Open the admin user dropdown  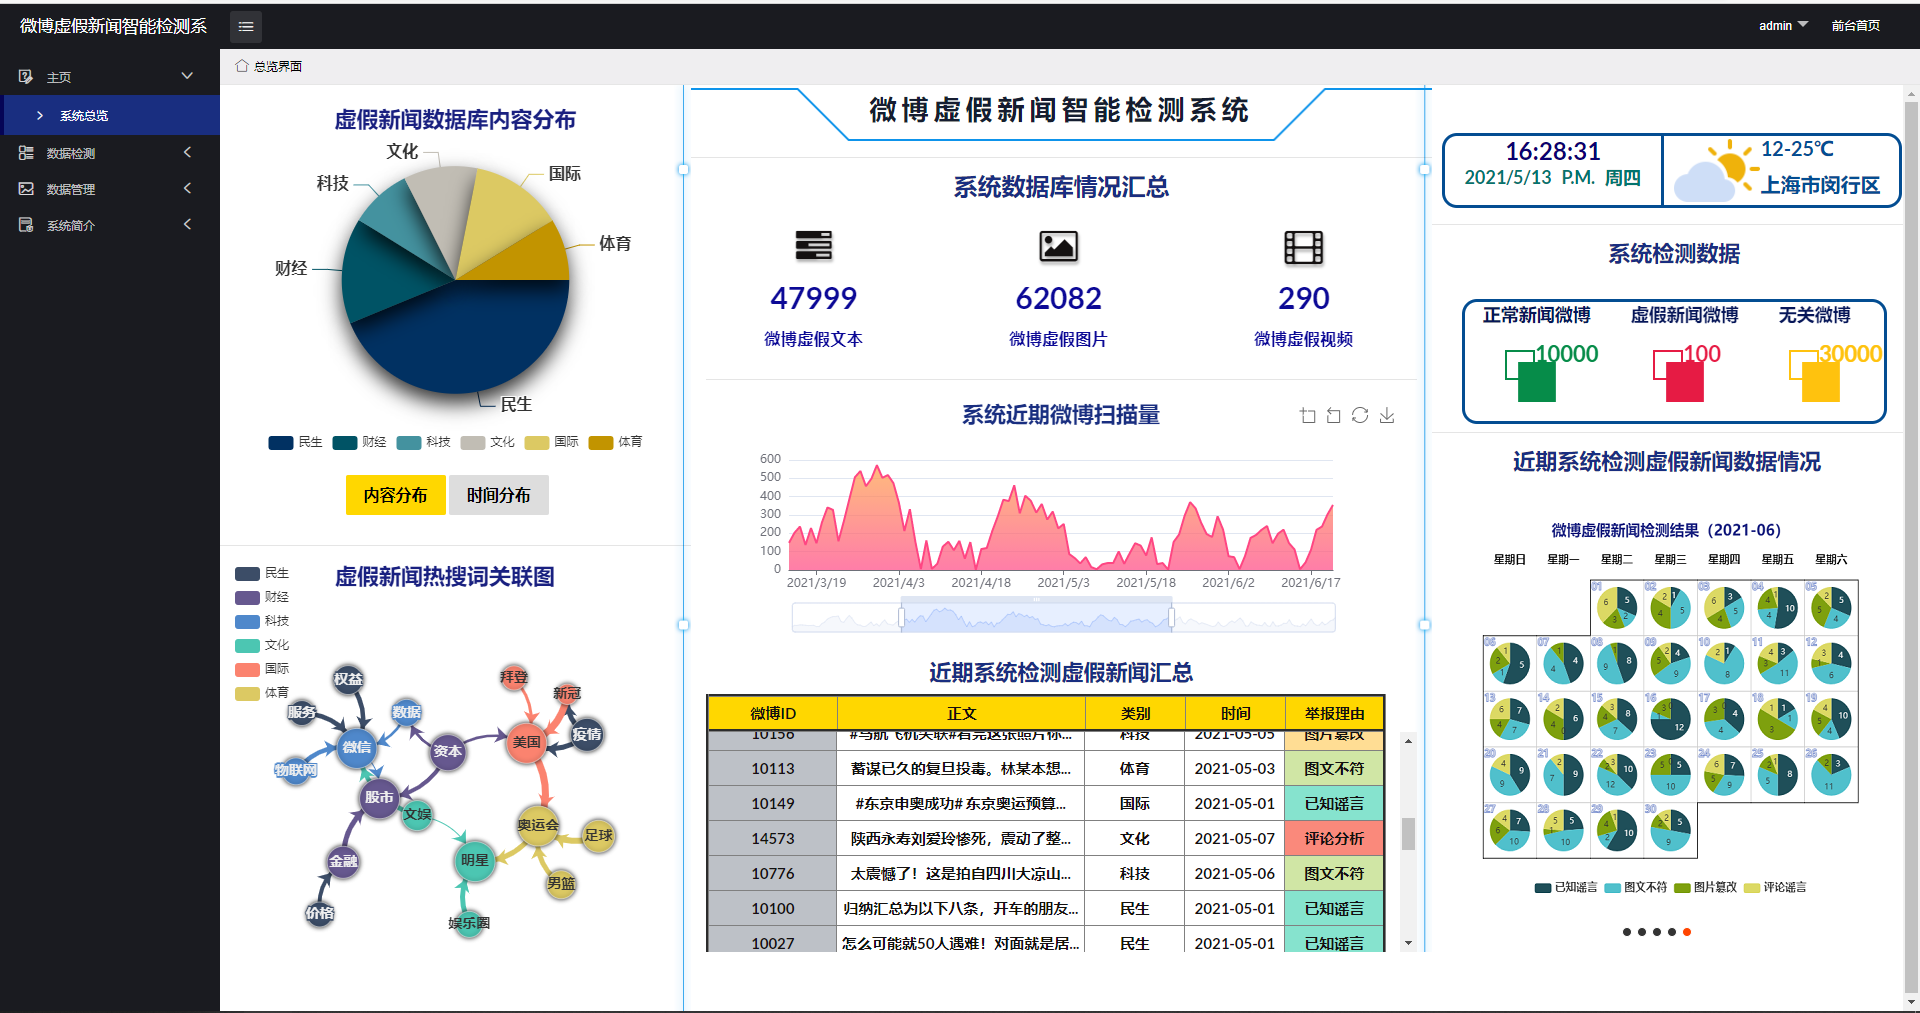(1783, 26)
